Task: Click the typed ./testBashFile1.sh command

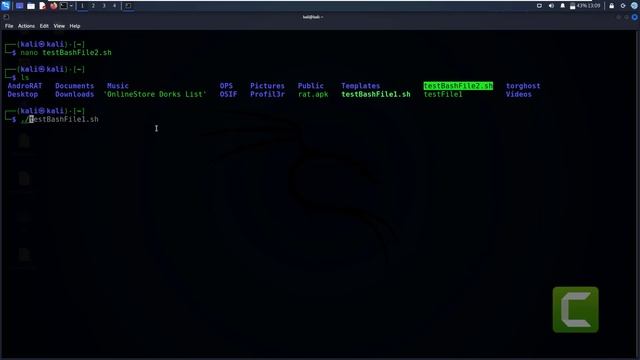Action: tap(60, 120)
